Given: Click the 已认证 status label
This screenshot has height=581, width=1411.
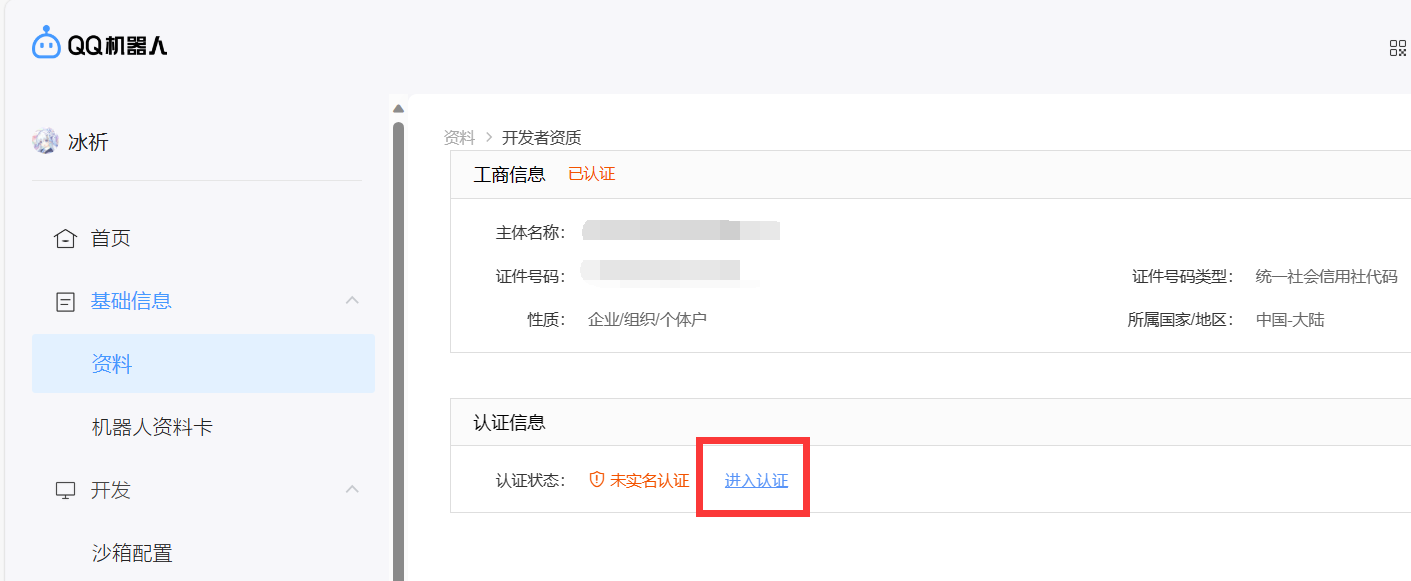Looking at the screenshot, I should pyautogui.click(x=591, y=174).
